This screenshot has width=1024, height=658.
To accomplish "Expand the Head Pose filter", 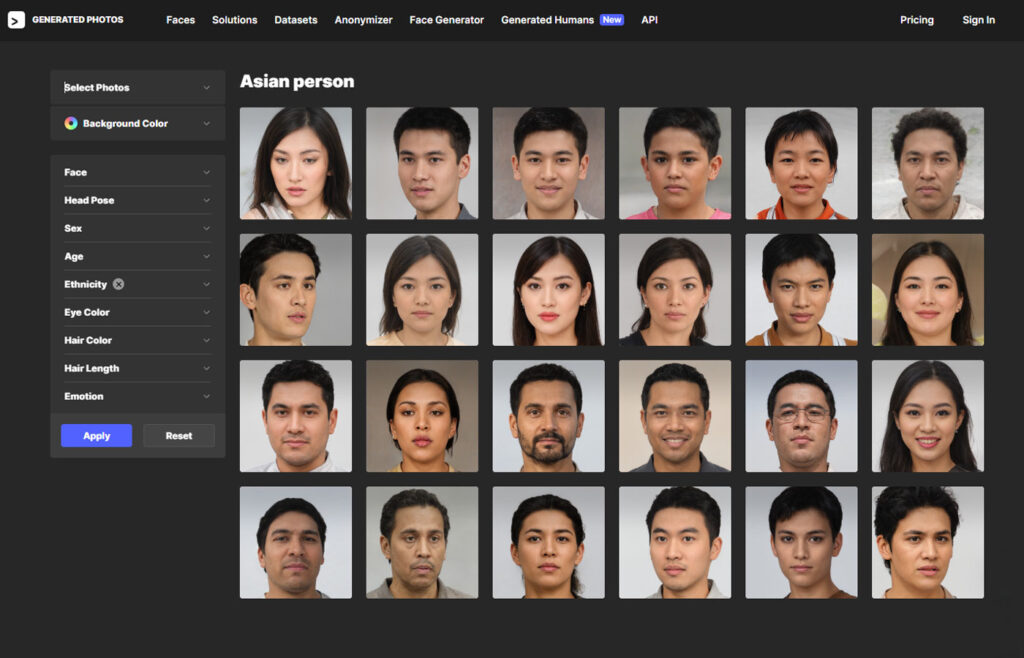I will (x=138, y=200).
